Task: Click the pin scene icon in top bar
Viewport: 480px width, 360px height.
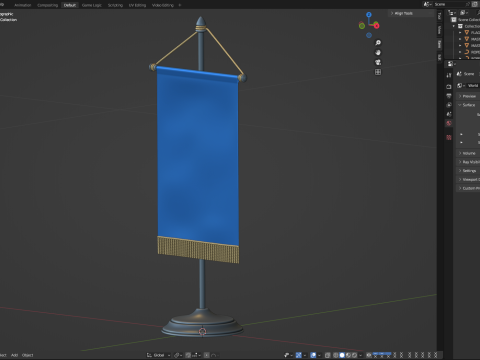Action: coord(467,4)
